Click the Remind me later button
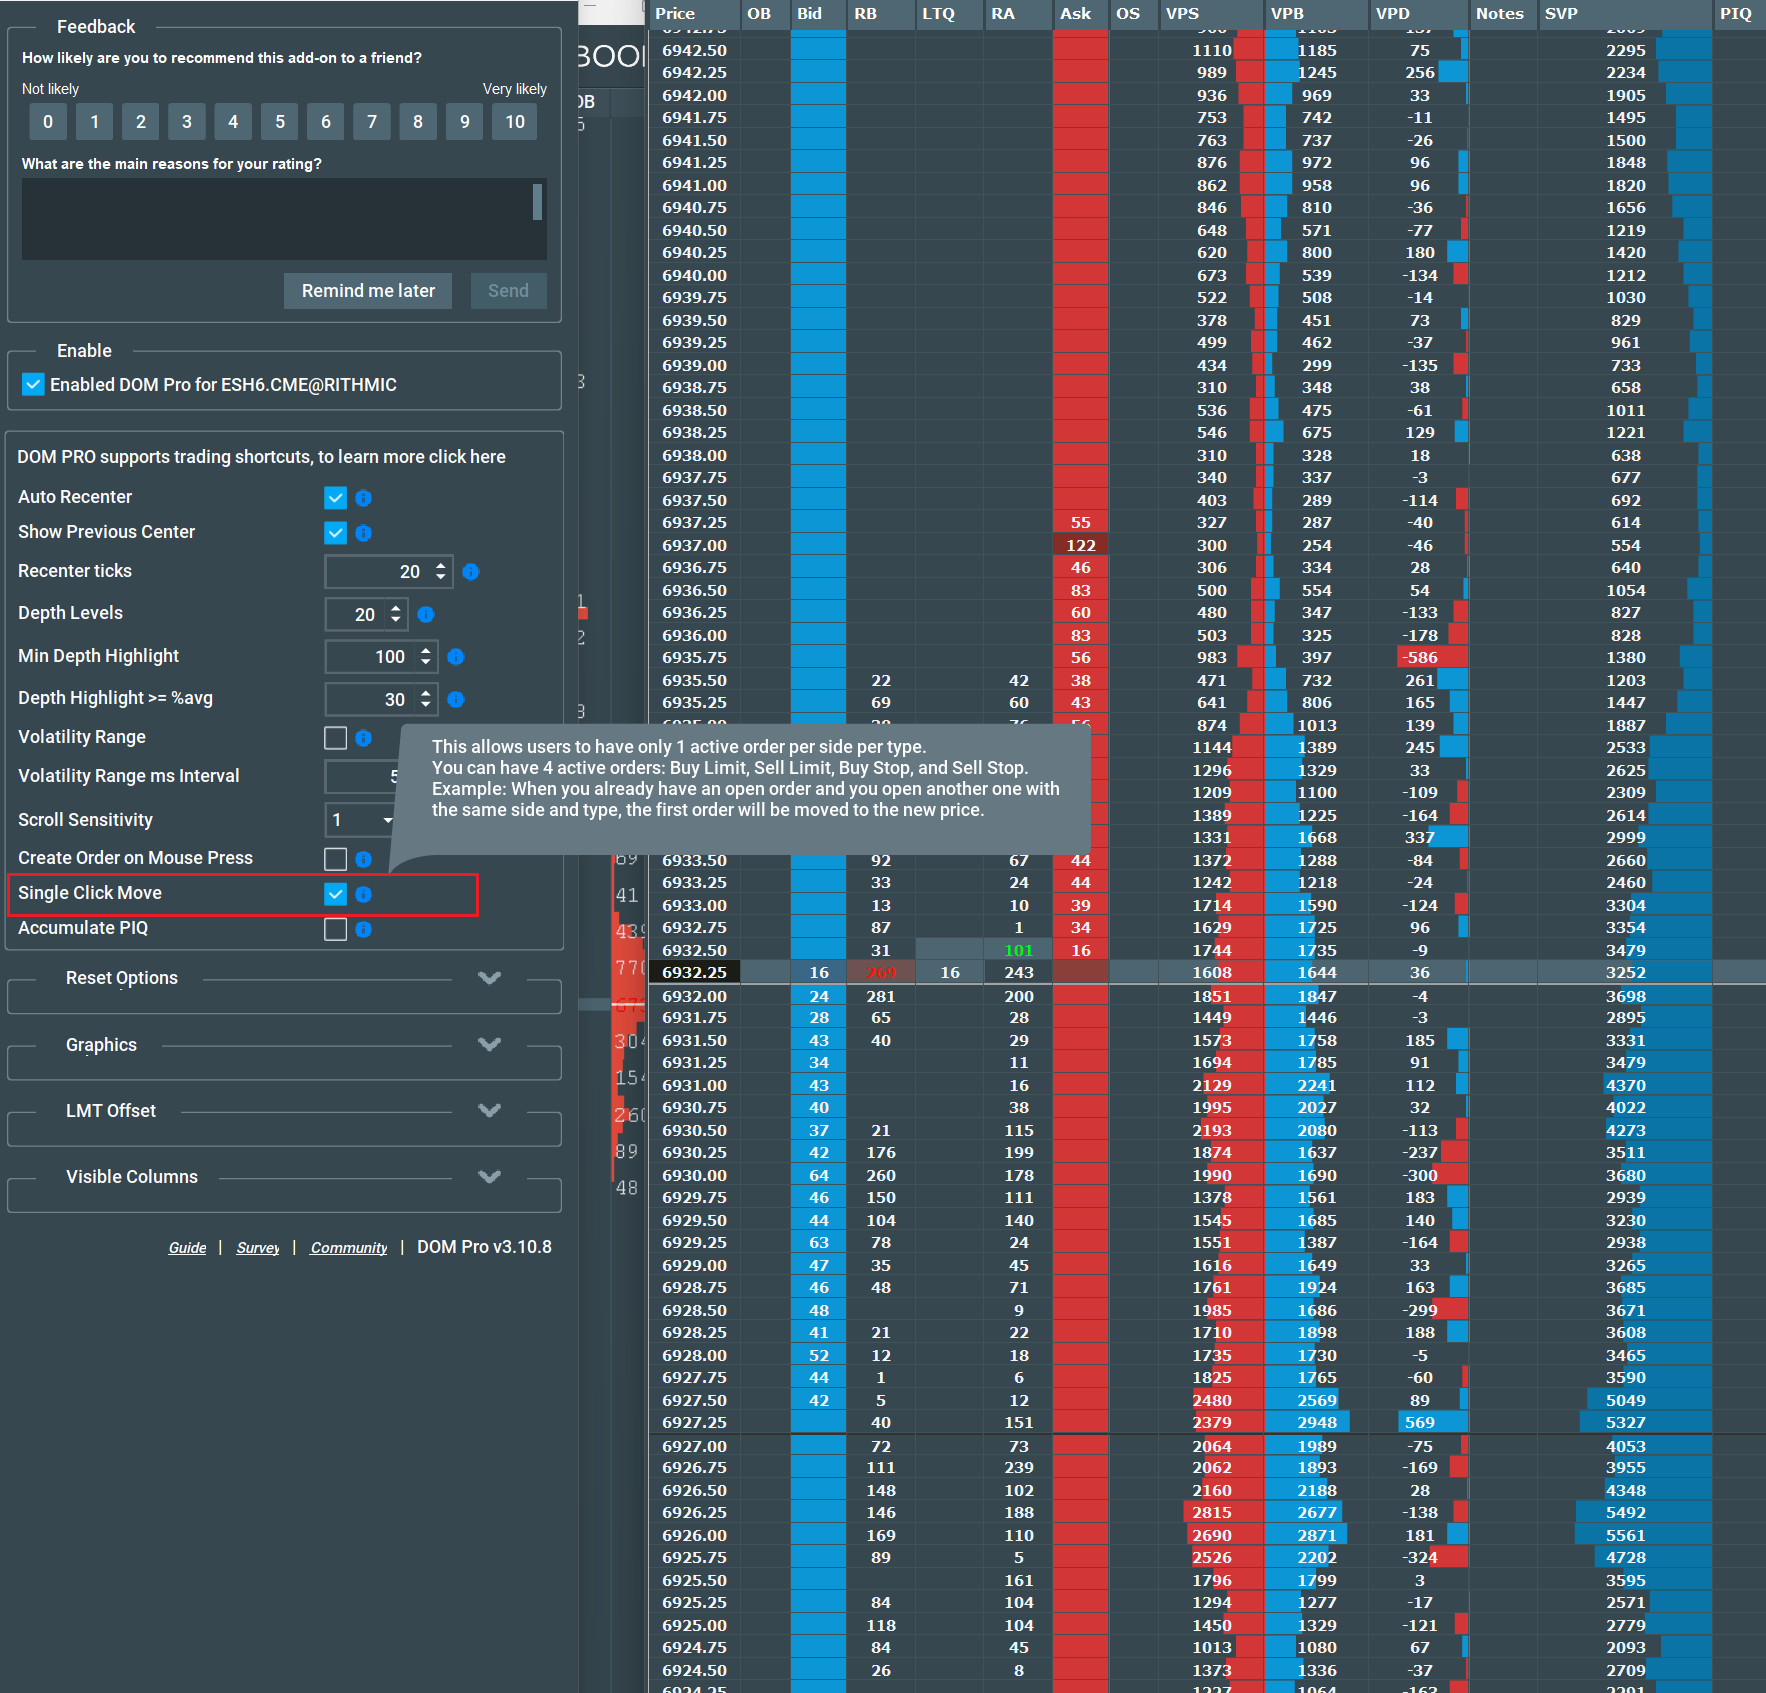The image size is (1766, 1693). [x=368, y=291]
